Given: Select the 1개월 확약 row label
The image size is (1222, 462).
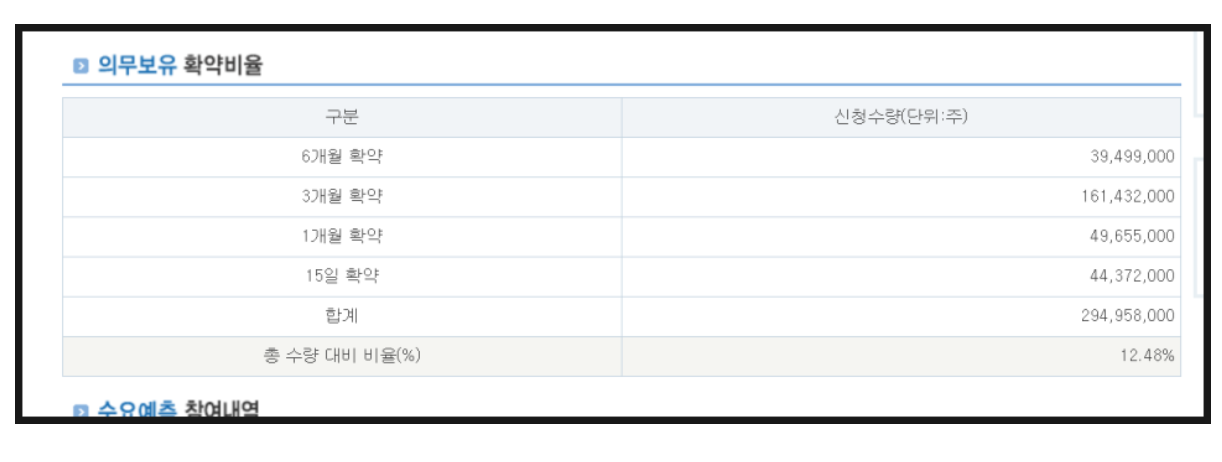Looking at the screenshot, I should [x=342, y=237].
